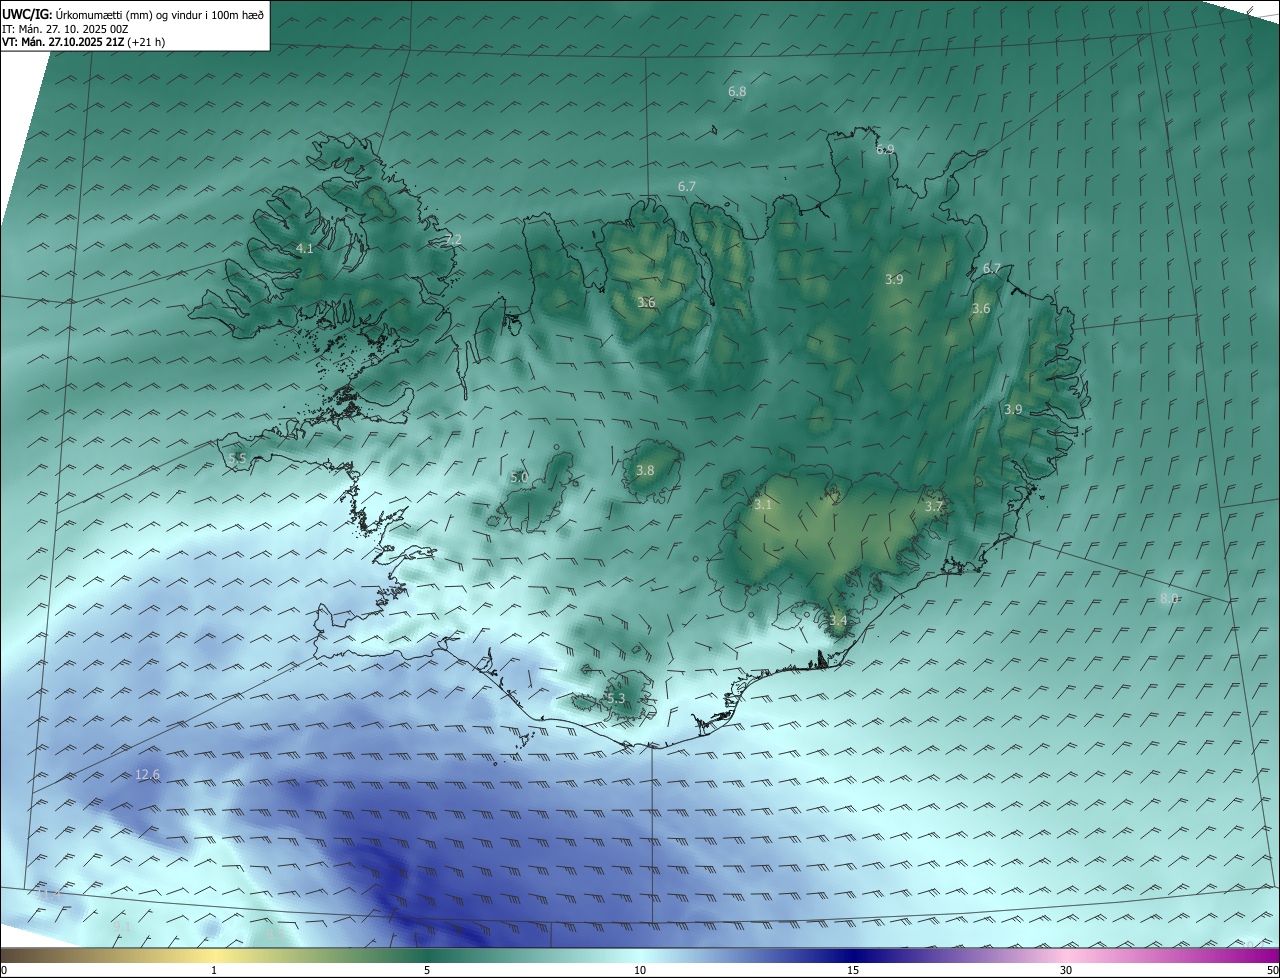Click the '30' tick label on the color scale
Screen dimensions: 1280x978
coord(1066,970)
